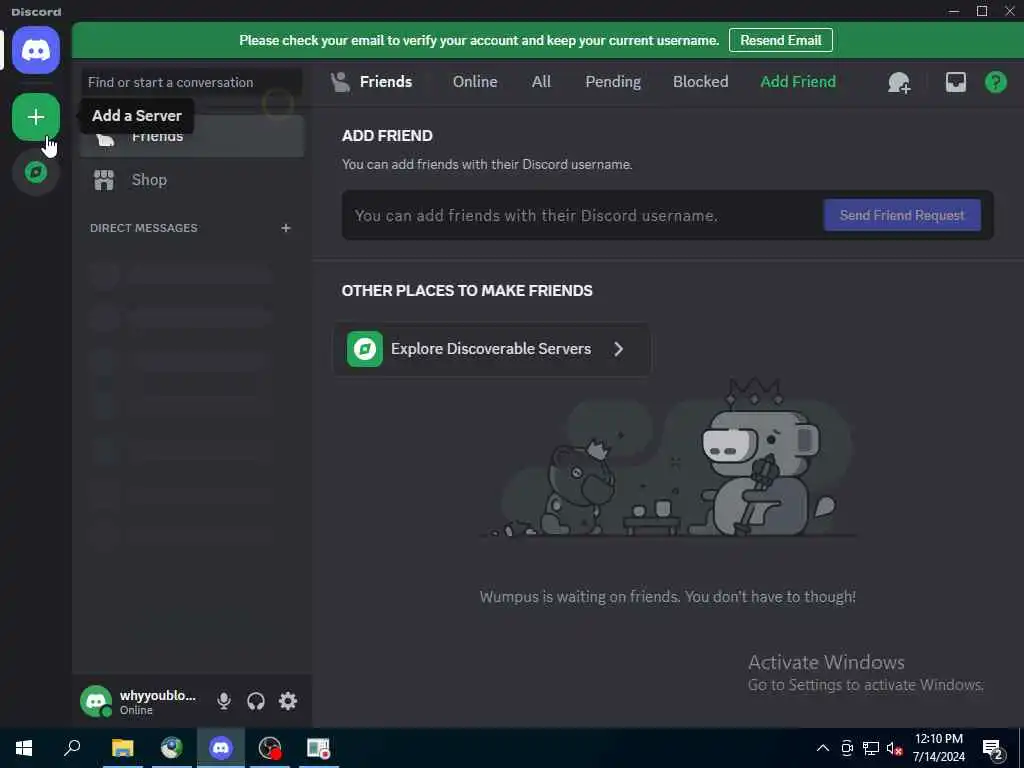Click chevron on Explore Discoverable Servers
The image size is (1024, 768).
618,349
